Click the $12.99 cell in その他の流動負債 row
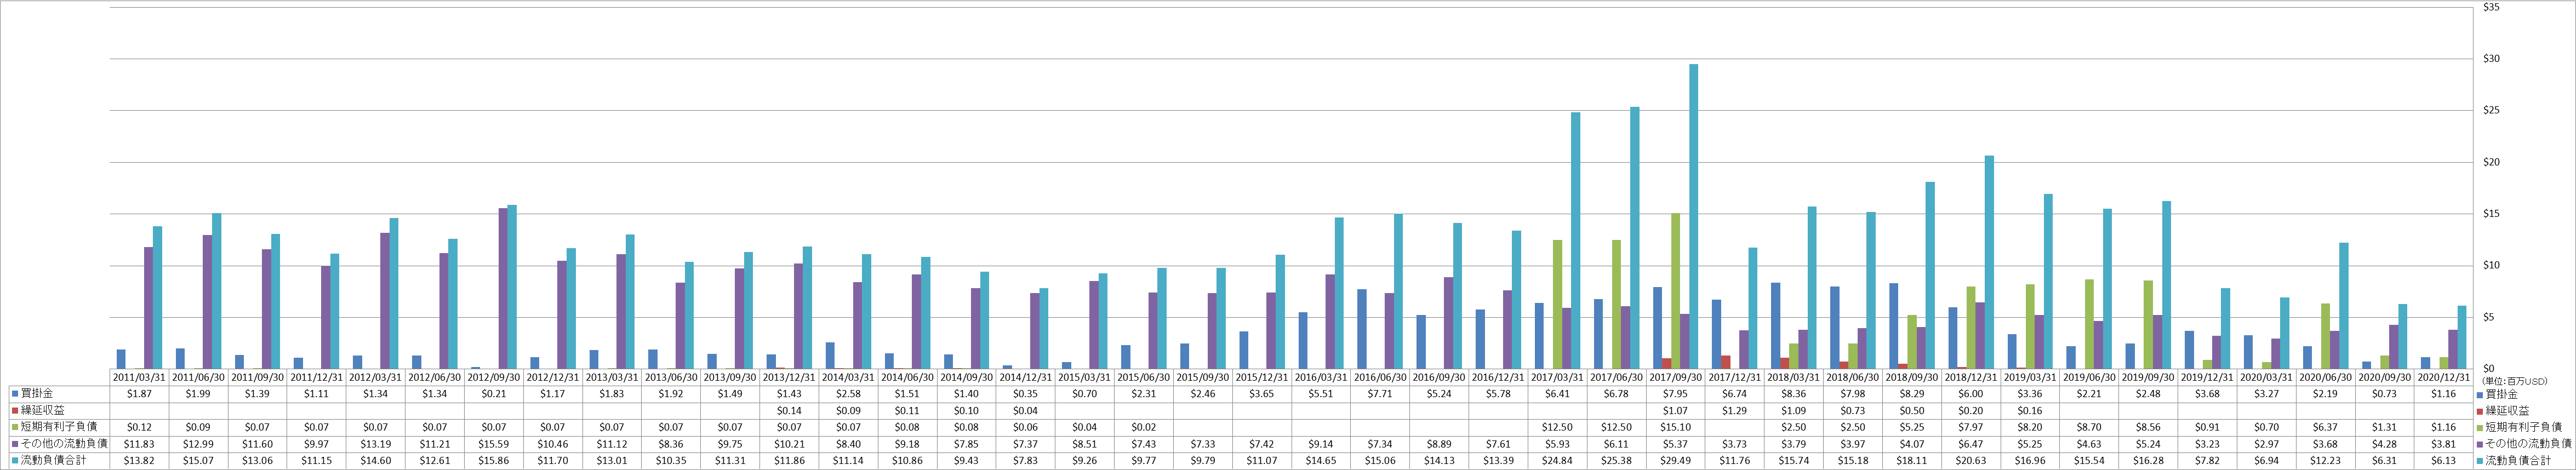This screenshot has height=470, width=2576. (x=199, y=443)
